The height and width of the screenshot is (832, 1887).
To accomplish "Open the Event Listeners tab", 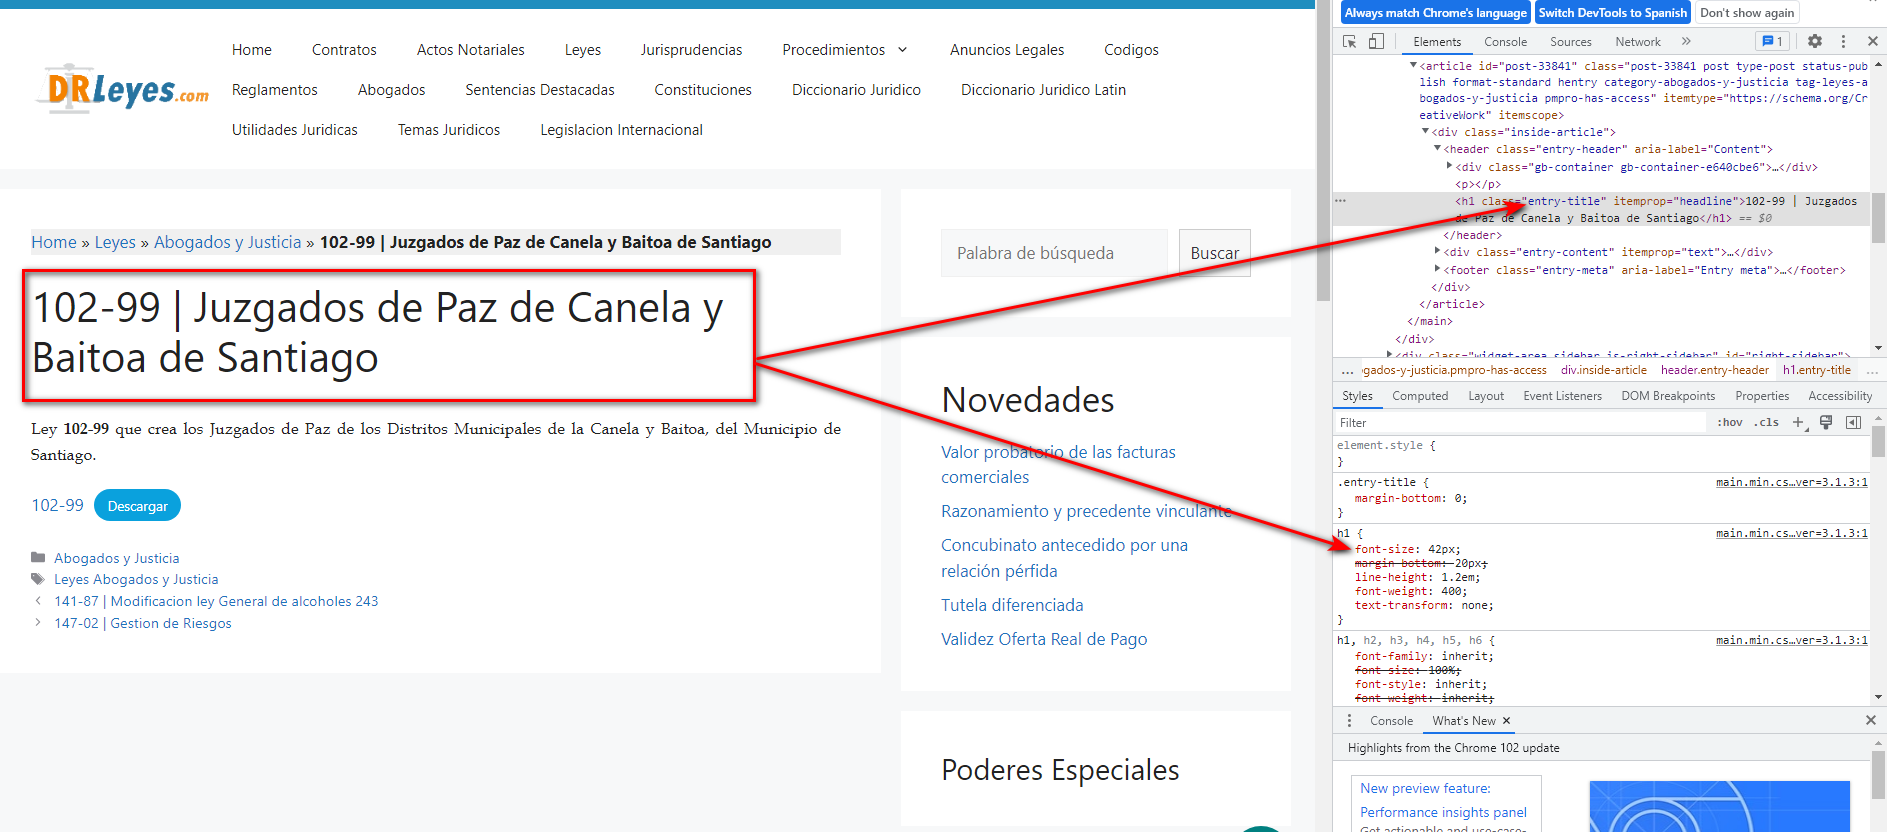I will (1562, 396).
